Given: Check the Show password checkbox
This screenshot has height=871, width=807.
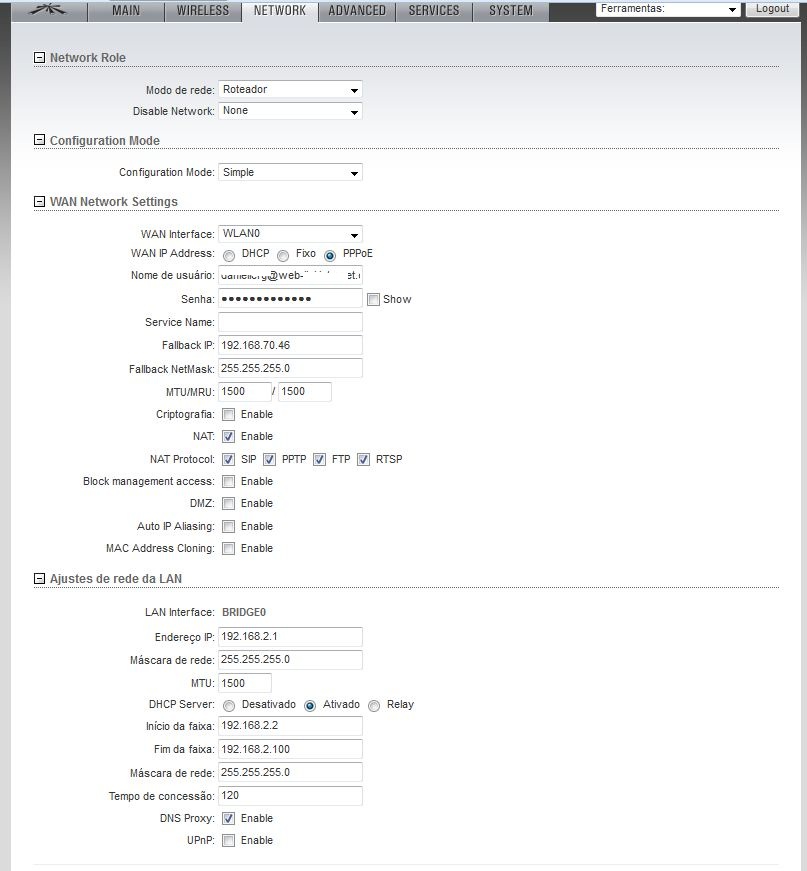Looking at the screenshot, I should [x=374, y=299].
